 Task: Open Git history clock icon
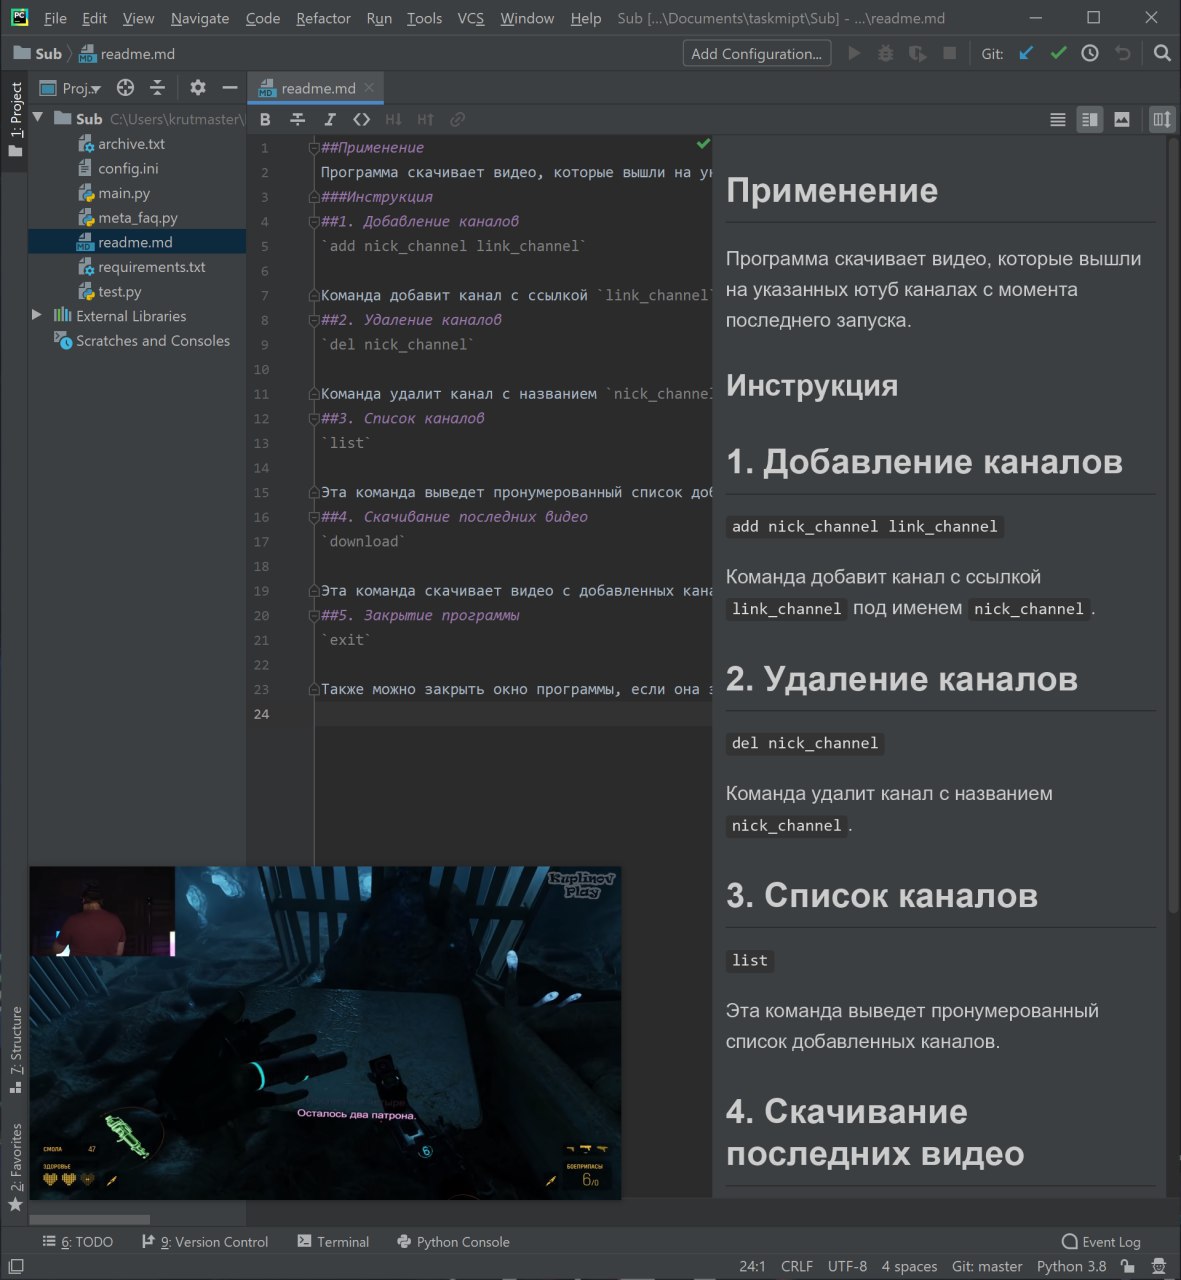point(1090,53)
